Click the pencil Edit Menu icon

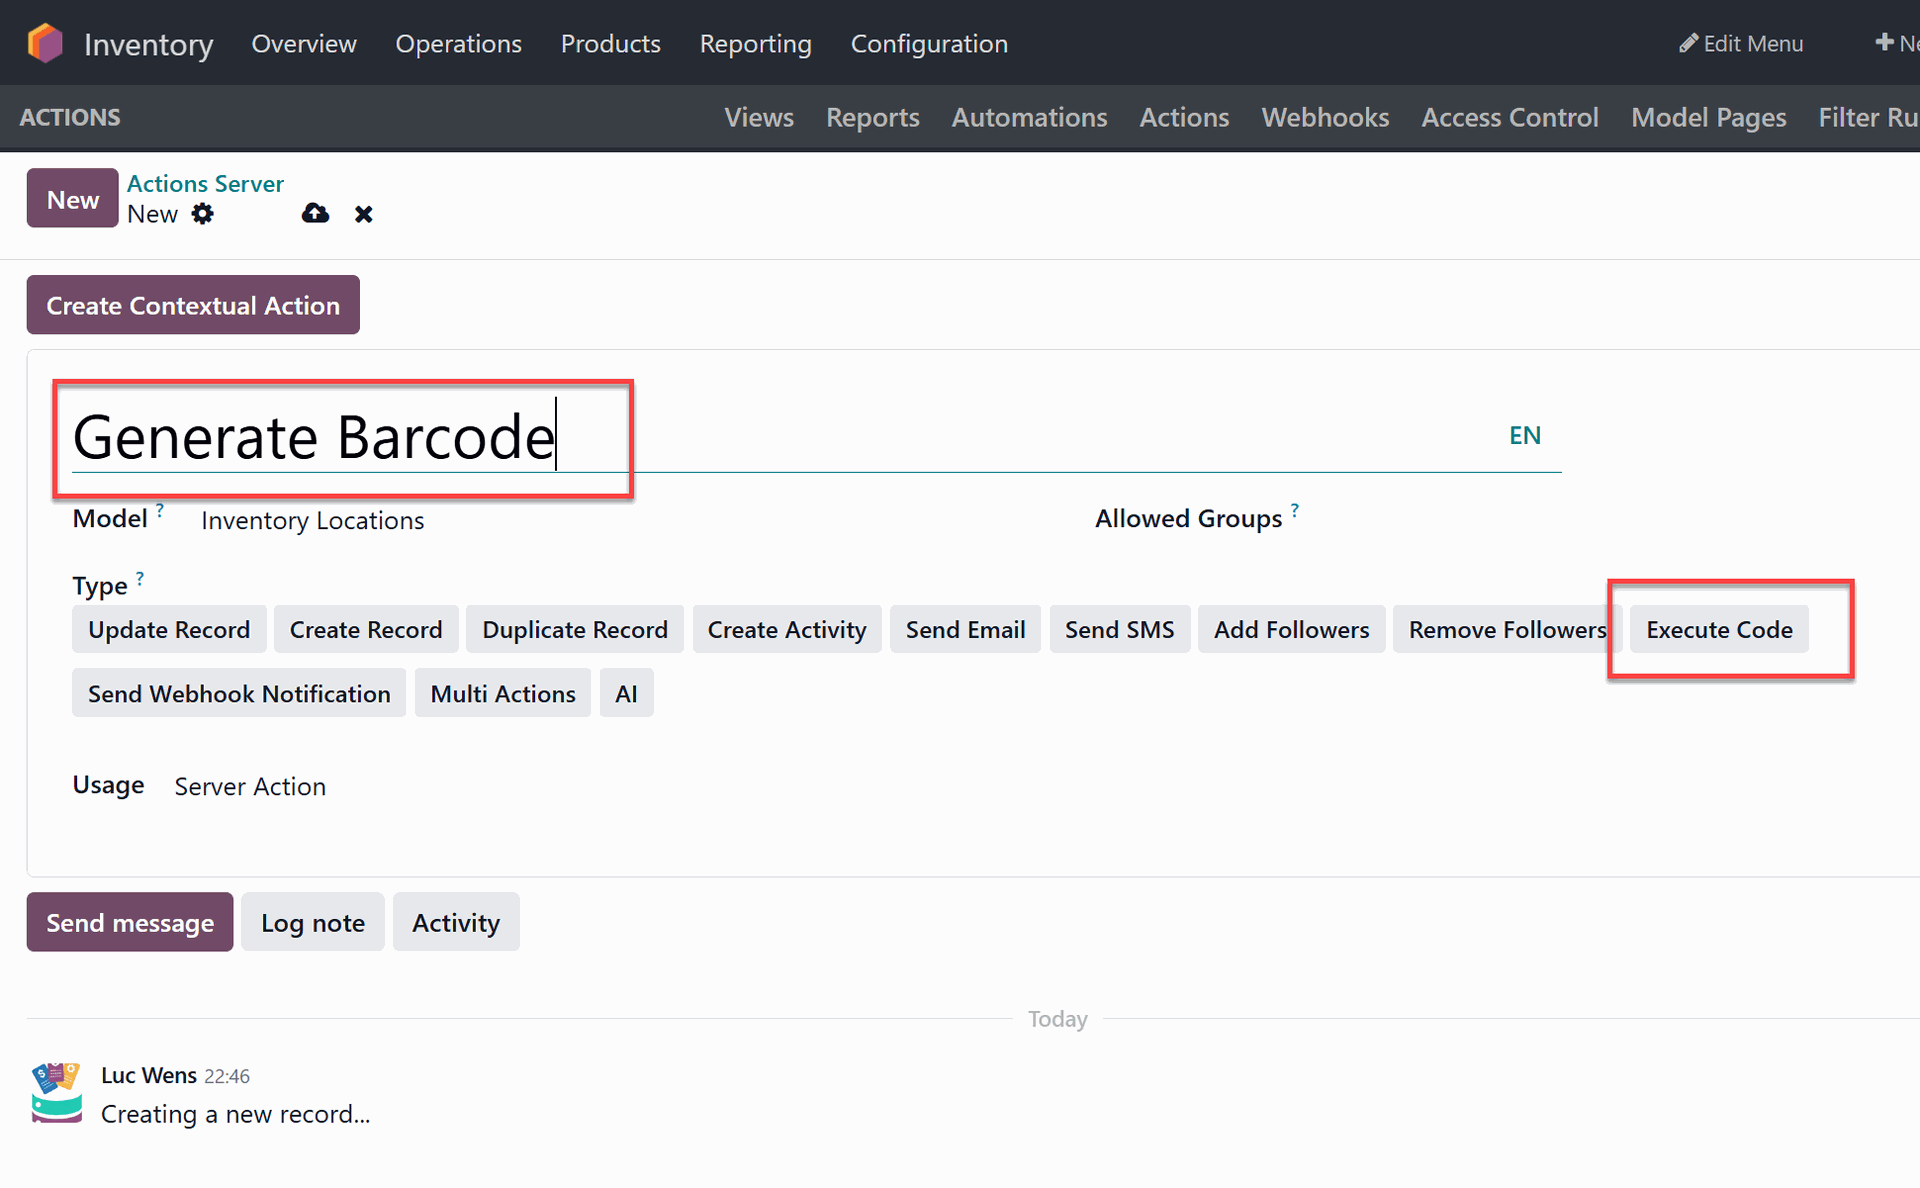[1688, 43]
